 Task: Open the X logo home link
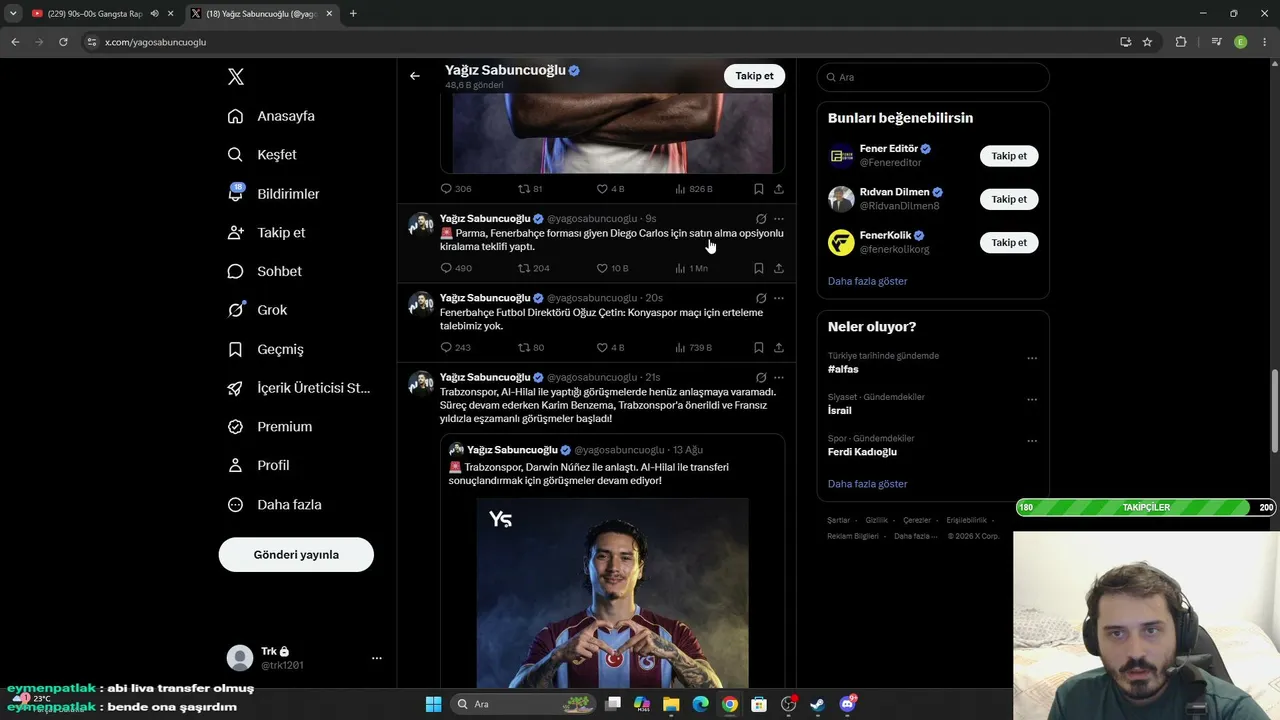coord(236,77)
